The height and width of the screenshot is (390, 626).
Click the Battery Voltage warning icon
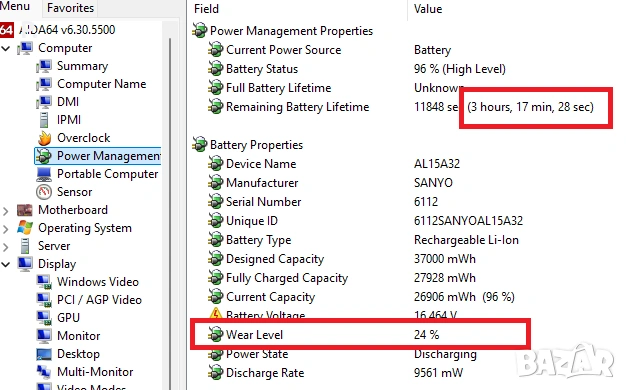pyautogui.click(x=216, y=313)
